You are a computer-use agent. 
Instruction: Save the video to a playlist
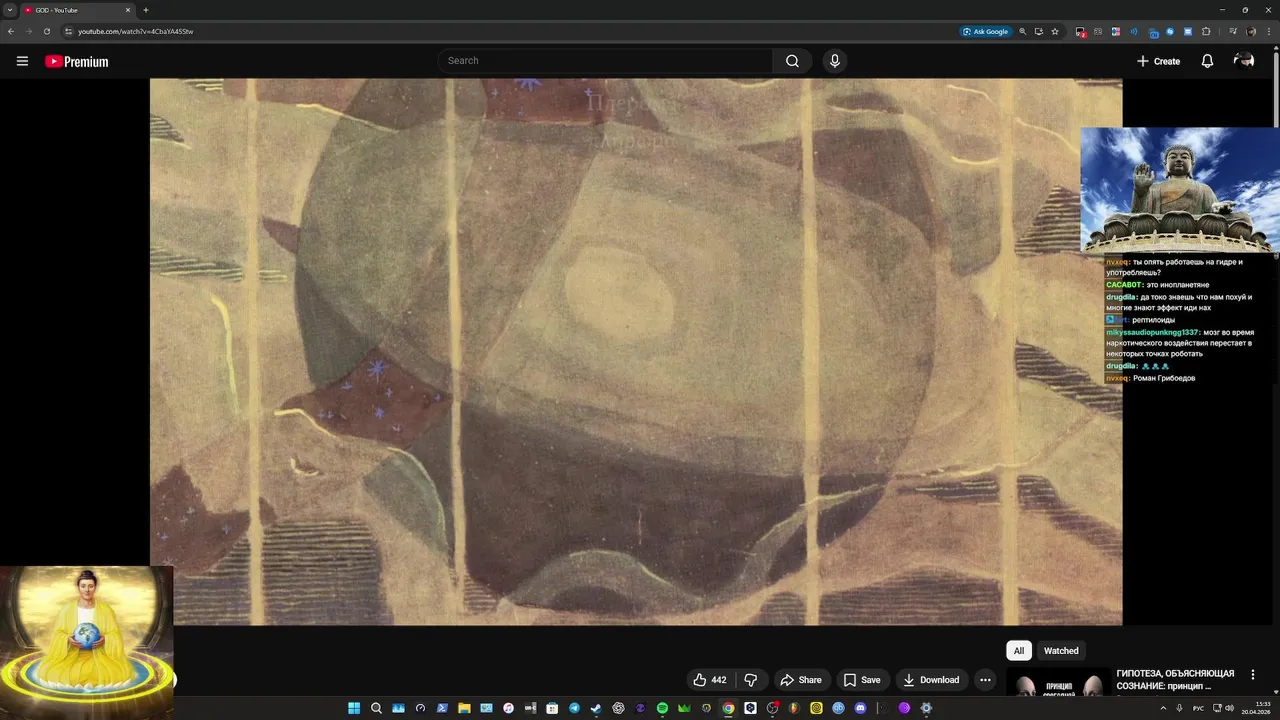coord(861,680)
